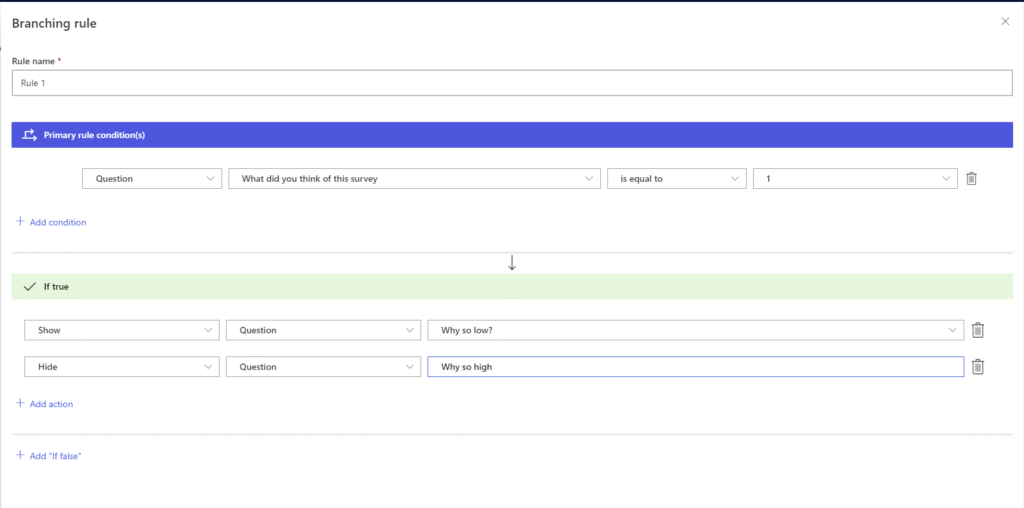Open the Question dropdown in the Show row

pyautogui.click(x=323, y=330)
